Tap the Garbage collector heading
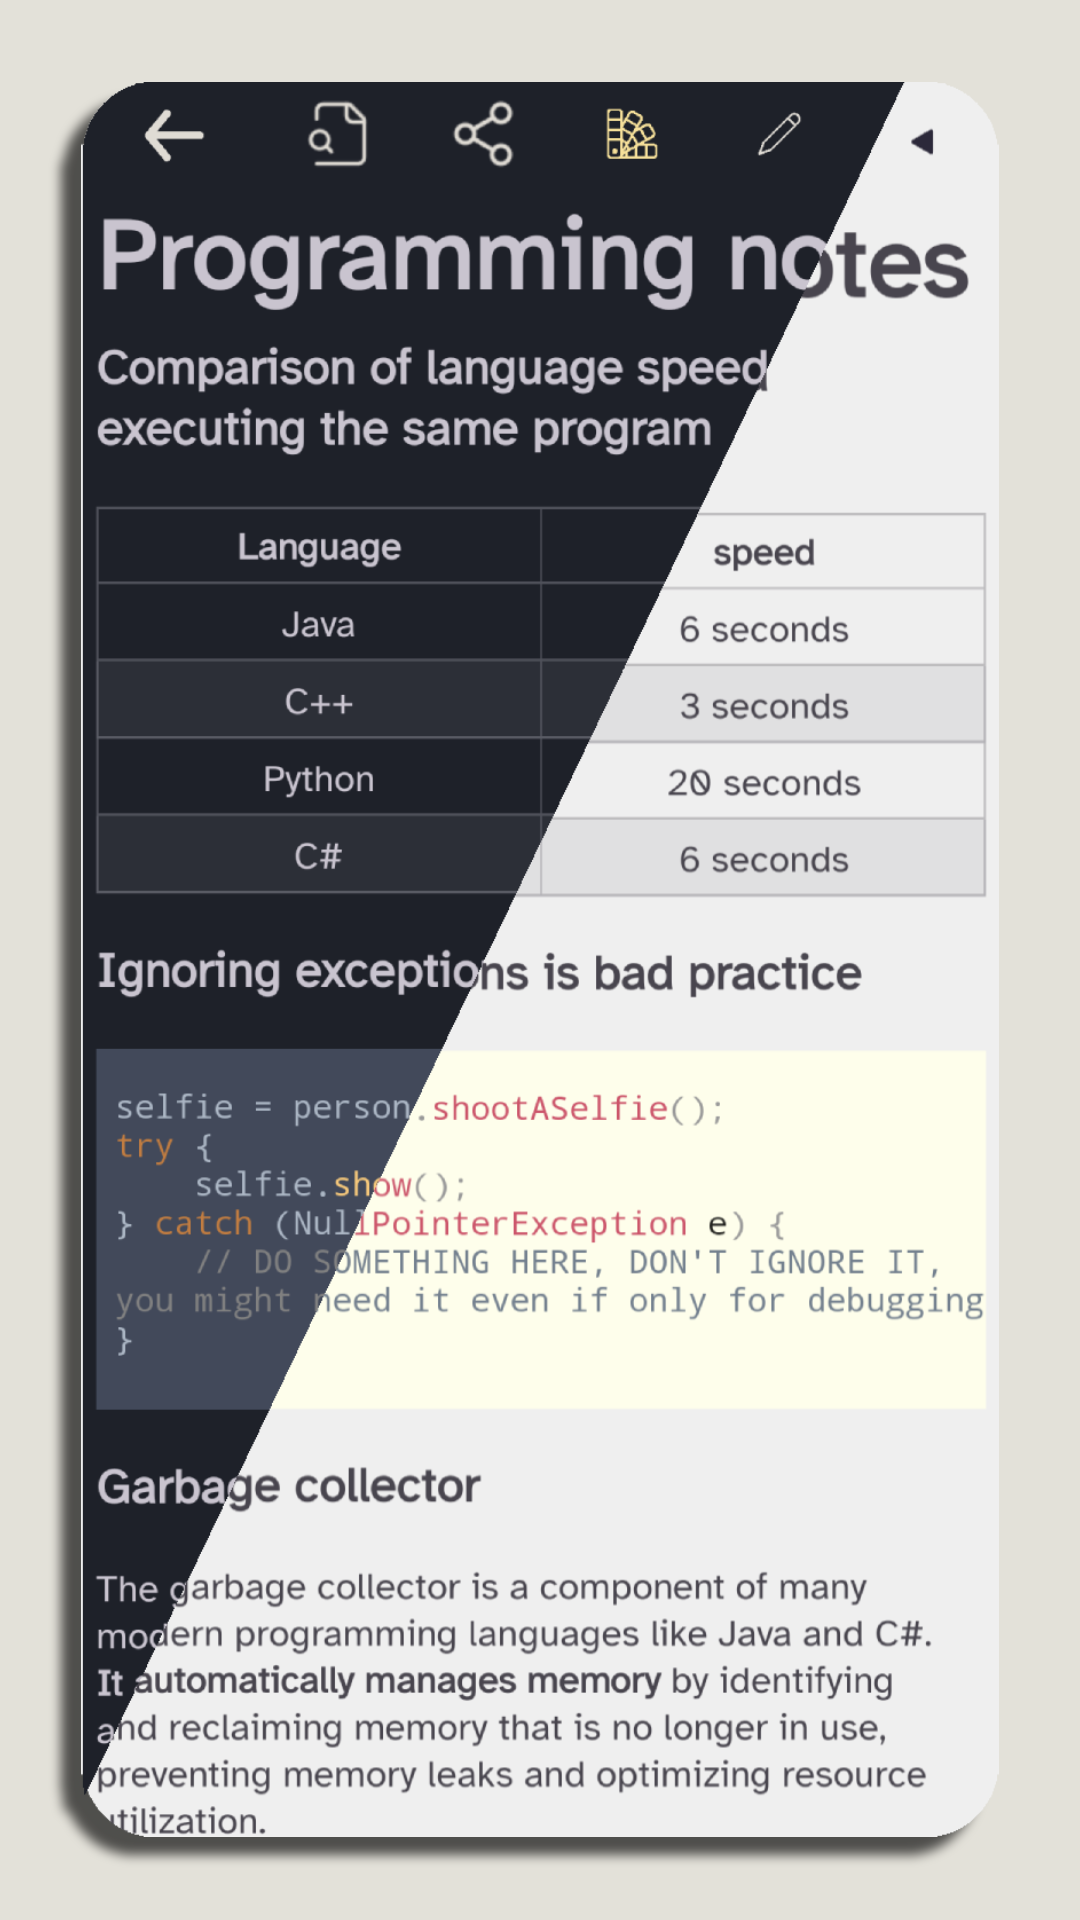Screen dimensions: 1080x1920 [289, 1487]
